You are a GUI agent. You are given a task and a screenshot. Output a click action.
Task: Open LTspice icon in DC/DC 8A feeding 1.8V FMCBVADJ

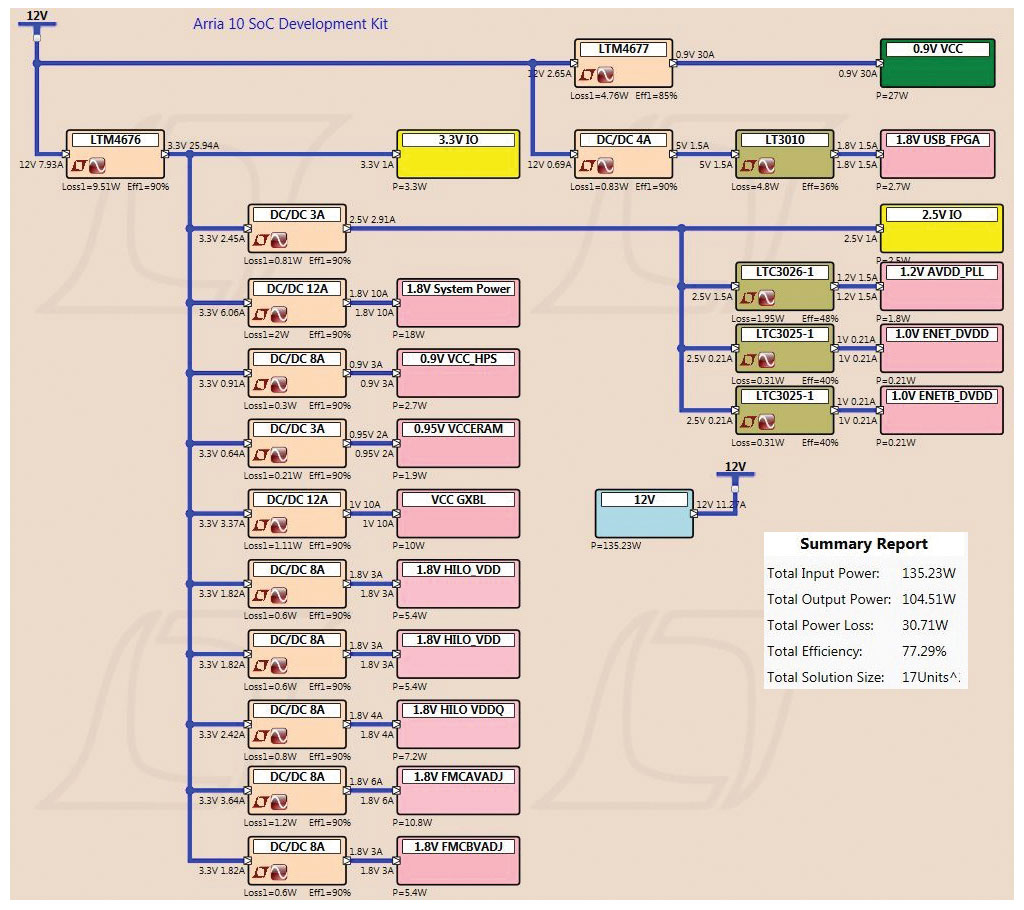[279, 872]
